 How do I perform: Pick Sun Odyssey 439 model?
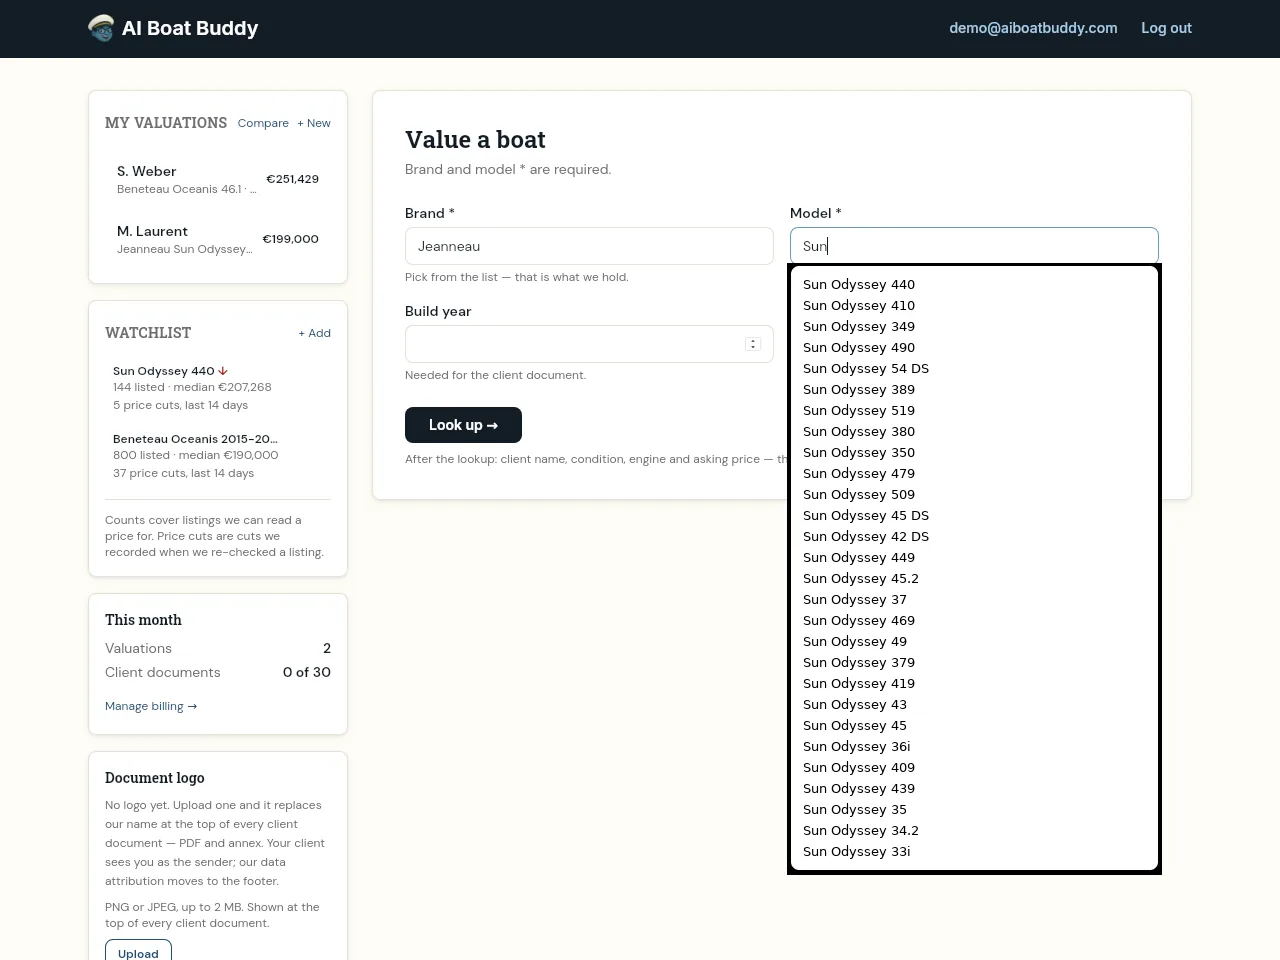[x=974, y=788]
